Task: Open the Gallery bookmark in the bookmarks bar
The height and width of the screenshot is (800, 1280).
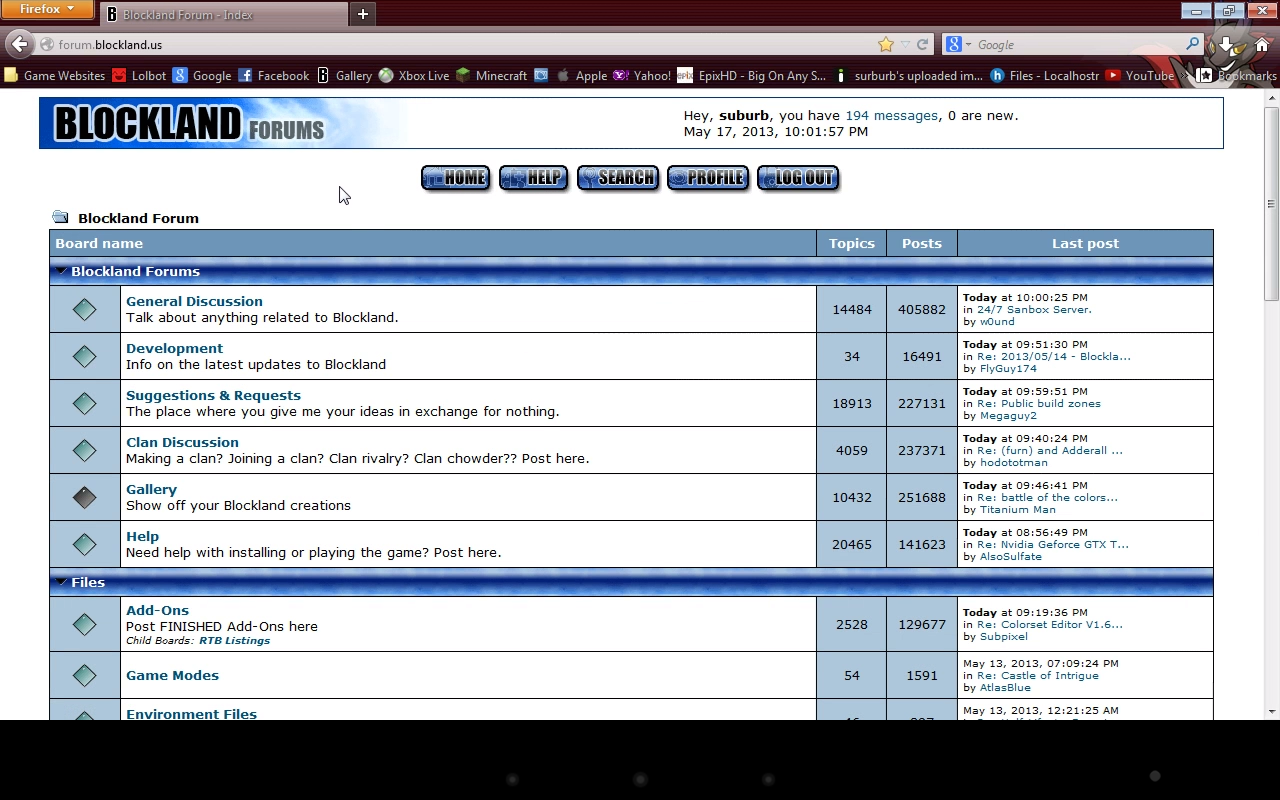Action: (x=344, y=75)
